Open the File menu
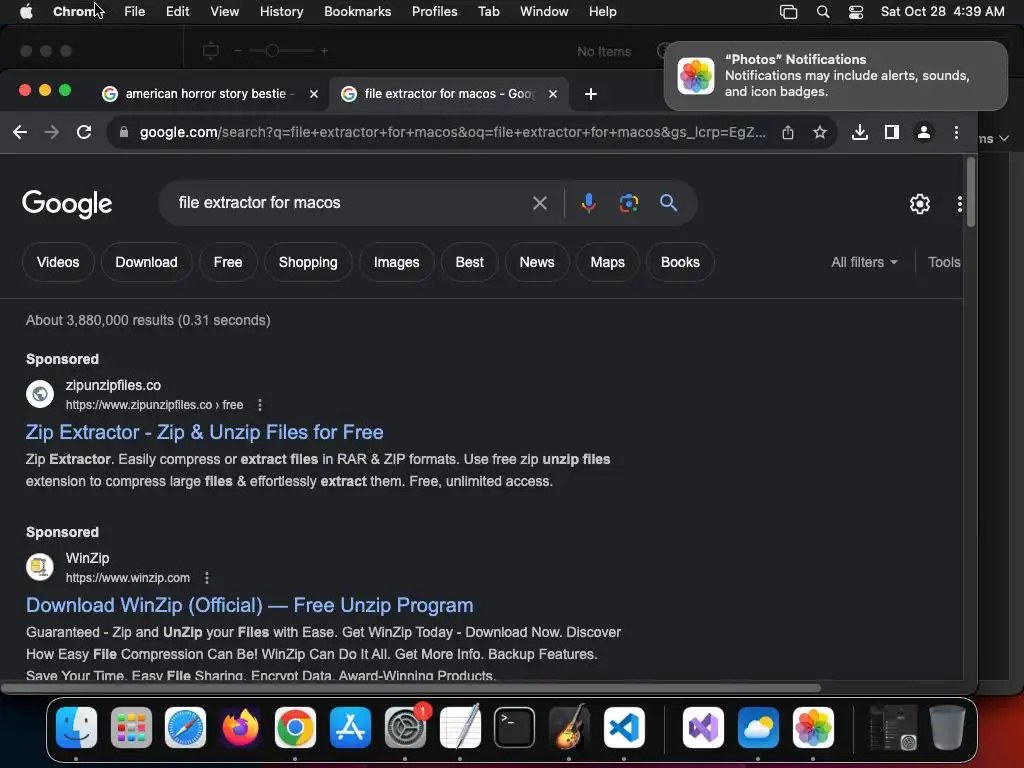Image resolution: width=1024 pixels, height=768 pixels. coord(135,12)
